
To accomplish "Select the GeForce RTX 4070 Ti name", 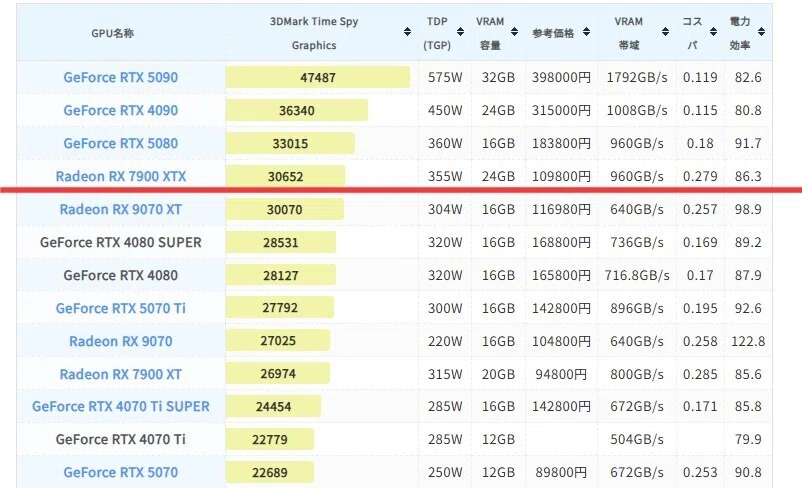I will point(121,439).
